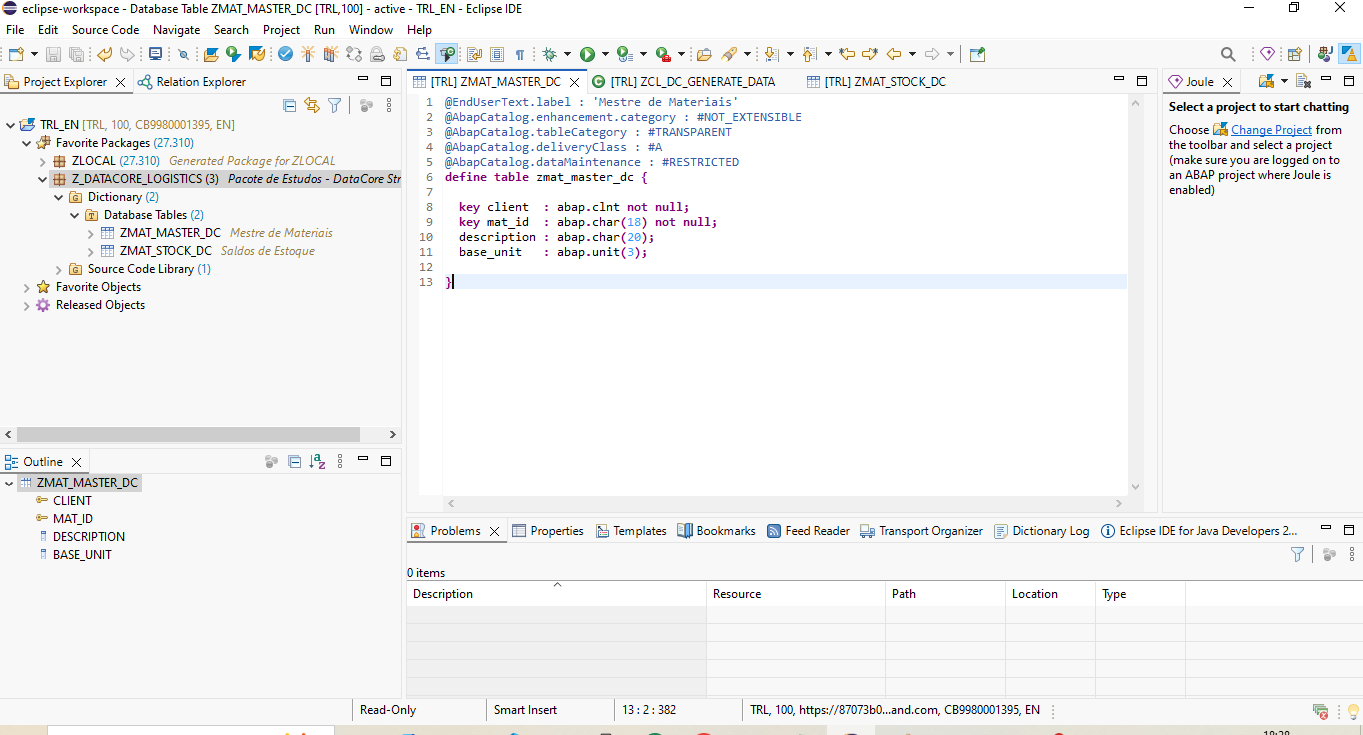The width and height of the screenshot is (1363, 735).
Task: Open the Navigate menu
Action: click(x=176, y=30)
